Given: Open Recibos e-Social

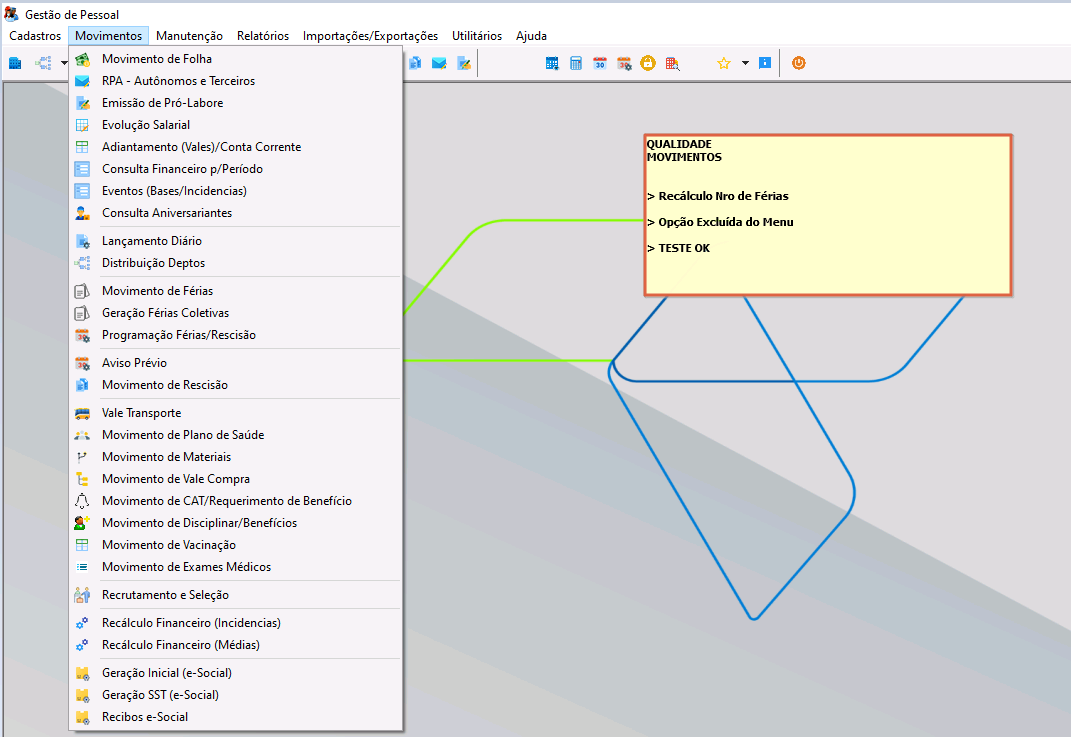Looking at the screenshot, I should pyautogui.click(x=236, y=717).
